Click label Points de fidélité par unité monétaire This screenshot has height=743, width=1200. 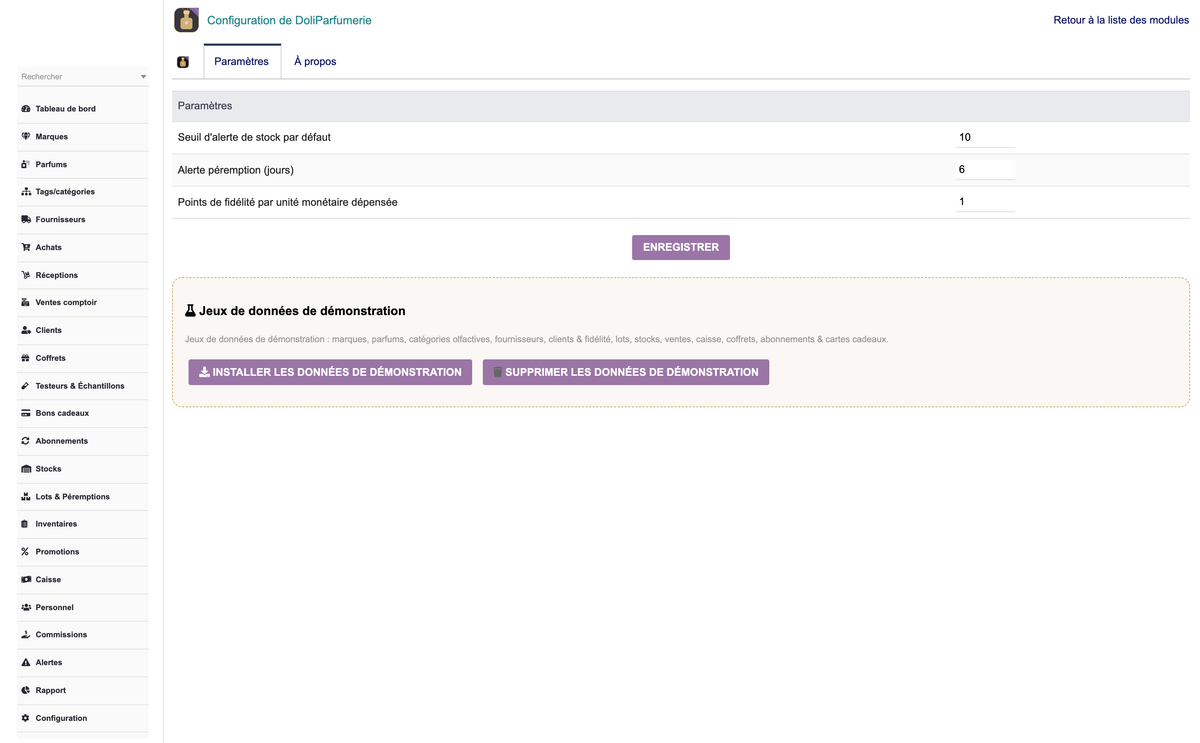[x=288, y=202]
